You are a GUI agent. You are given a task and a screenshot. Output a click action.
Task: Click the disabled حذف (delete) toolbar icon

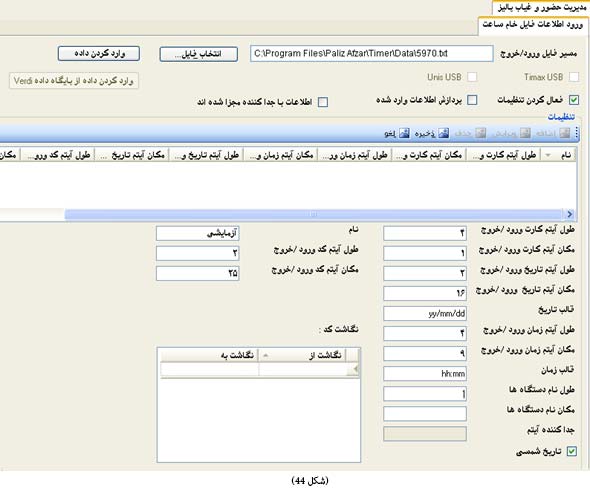coord(481,133)
